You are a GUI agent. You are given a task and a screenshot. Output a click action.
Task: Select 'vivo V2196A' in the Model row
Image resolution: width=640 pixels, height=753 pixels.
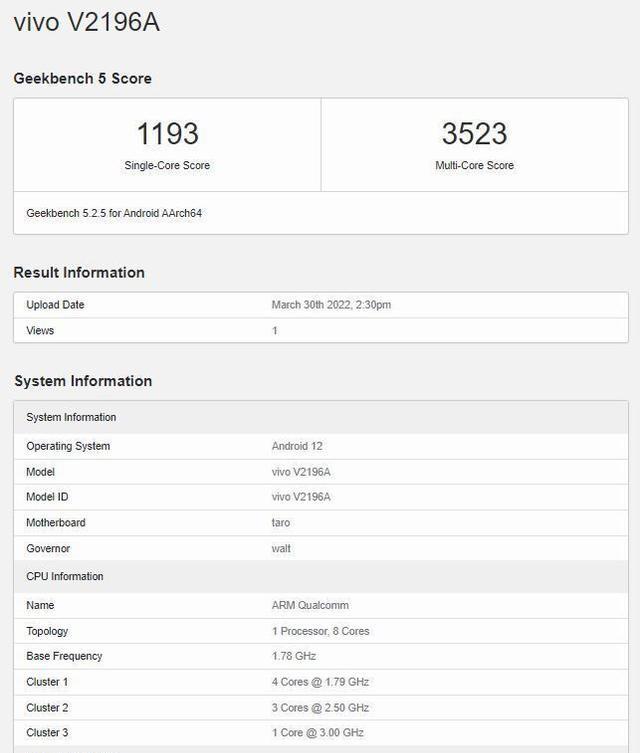pos(301,472)
